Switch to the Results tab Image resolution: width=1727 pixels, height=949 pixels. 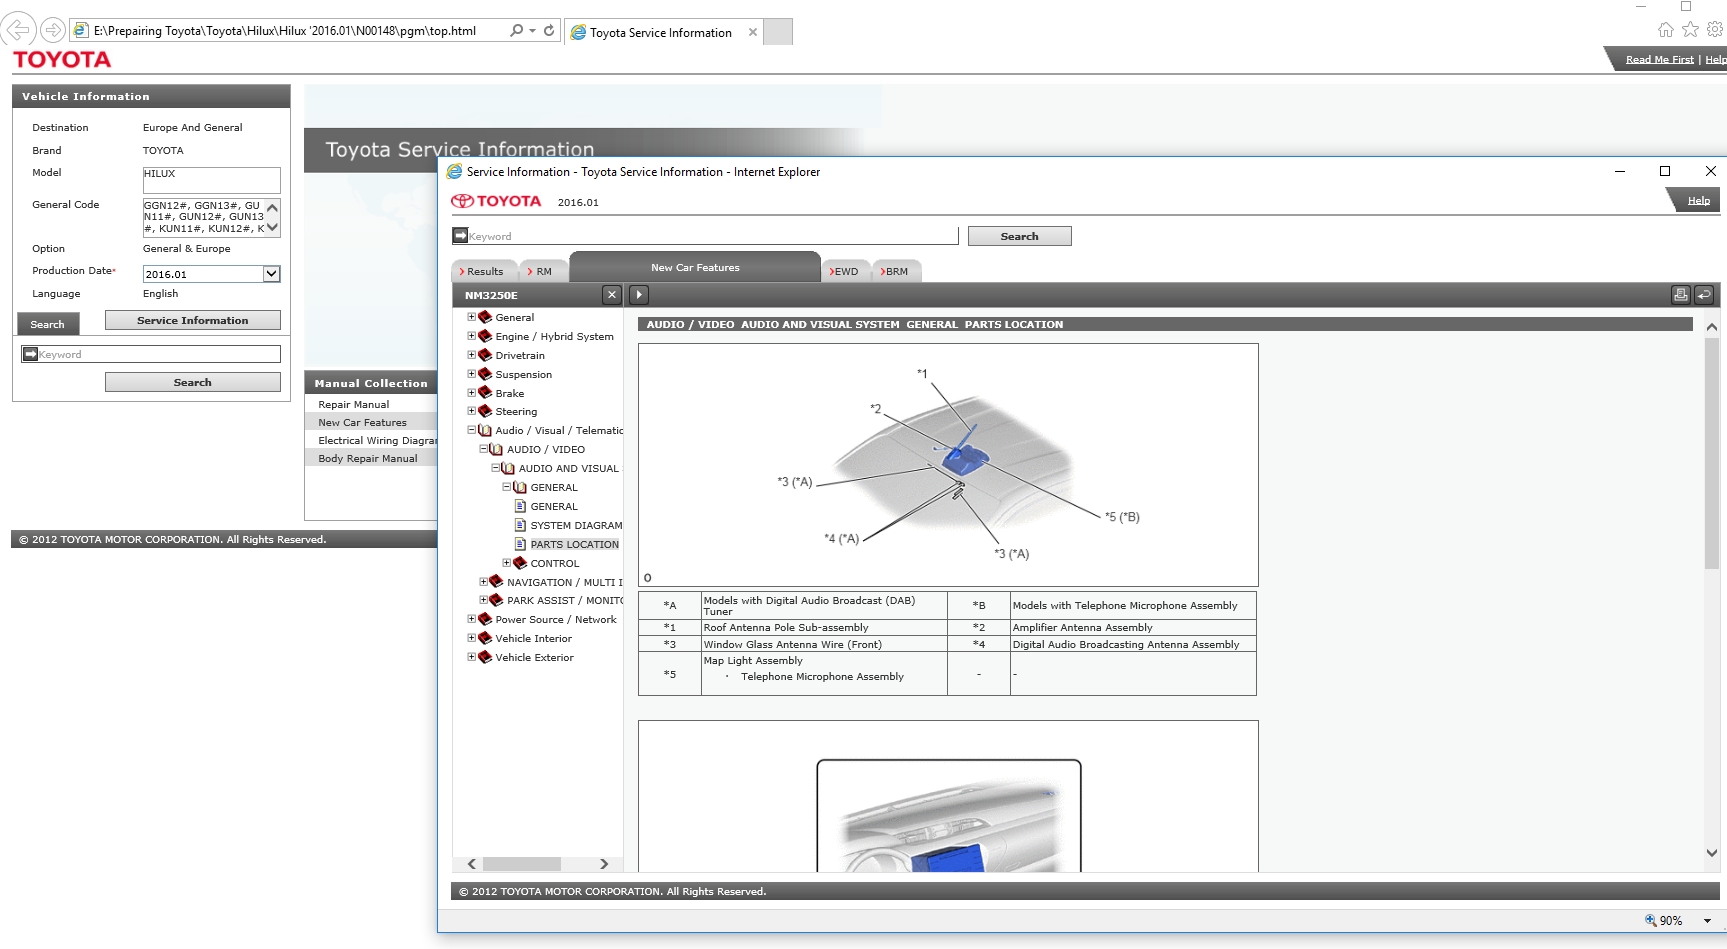[484, 271]
